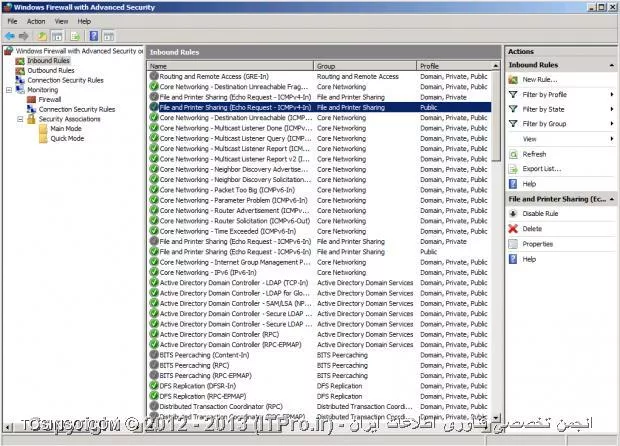This screenshot has height=446, width=620.
Task: Click the Firewall icon under Monitoring
Action: tap(31, 99)
